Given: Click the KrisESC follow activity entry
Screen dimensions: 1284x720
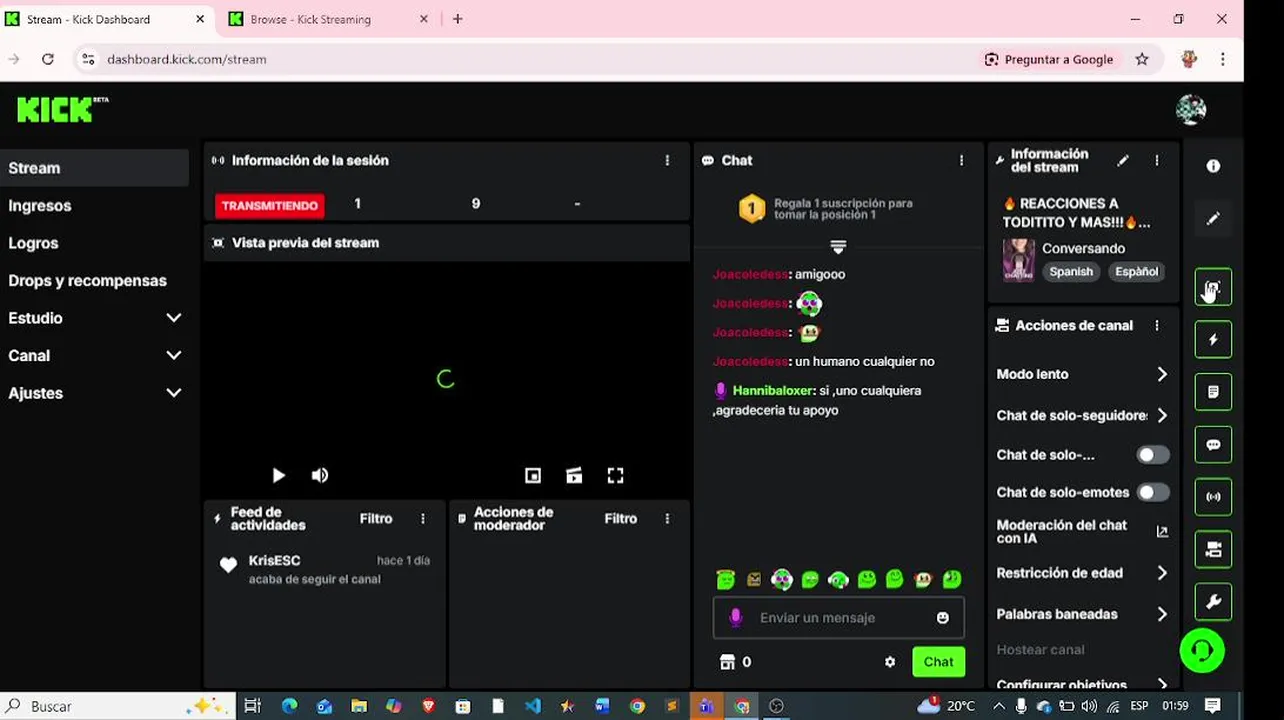Looking at the screenshot, I should click(x=325, y=569).
